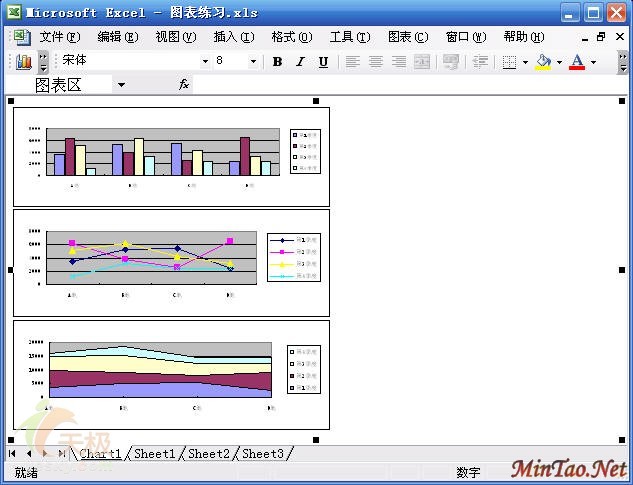Center align the text
Image resolution: width=633 pixels, height=485 pixels.
(375, 62)
